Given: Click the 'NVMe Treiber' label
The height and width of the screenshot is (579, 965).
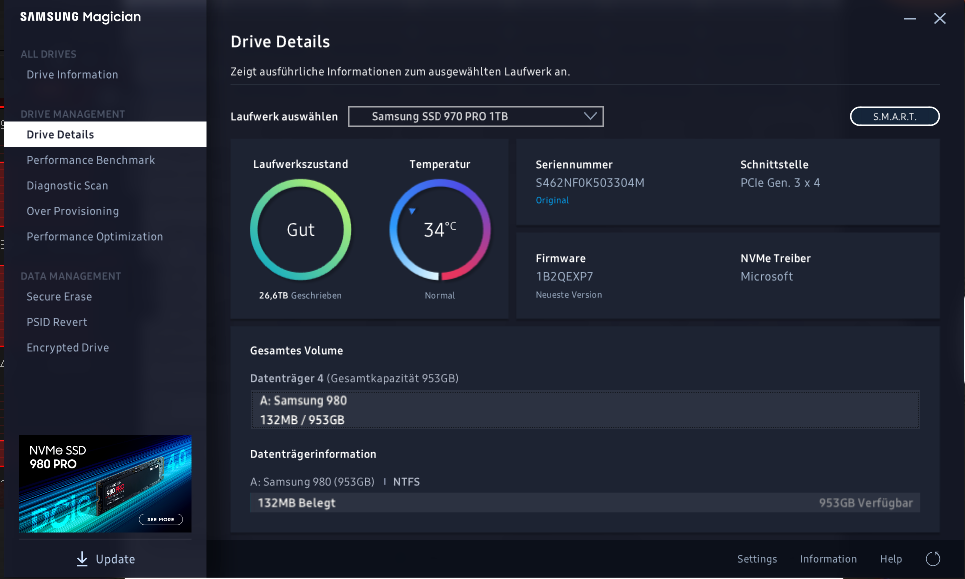Looking at the screenshot, I should [x=775, y=258].
